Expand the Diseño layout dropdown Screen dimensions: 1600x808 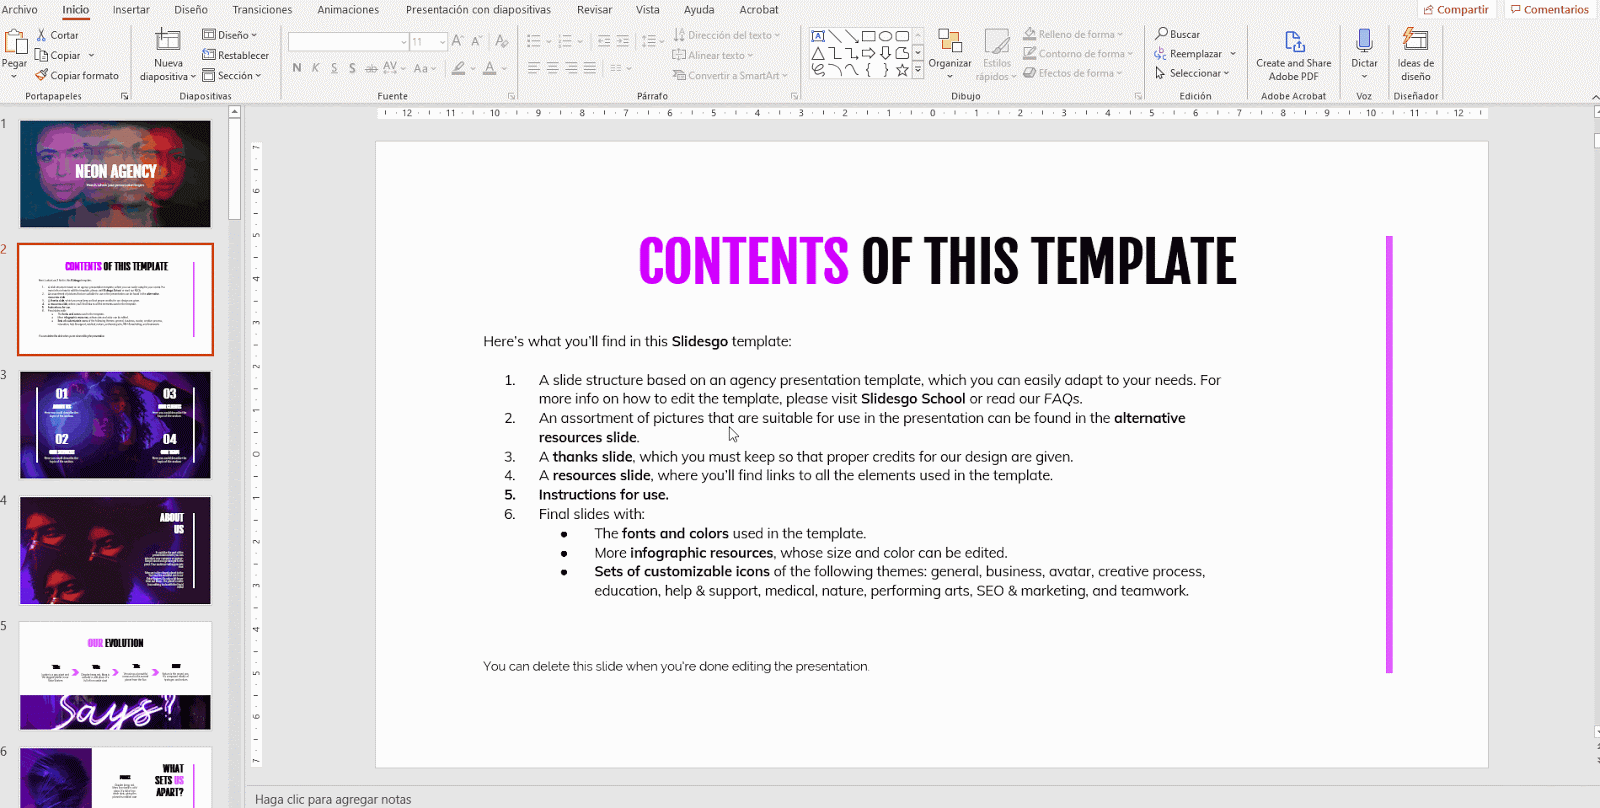230,35
